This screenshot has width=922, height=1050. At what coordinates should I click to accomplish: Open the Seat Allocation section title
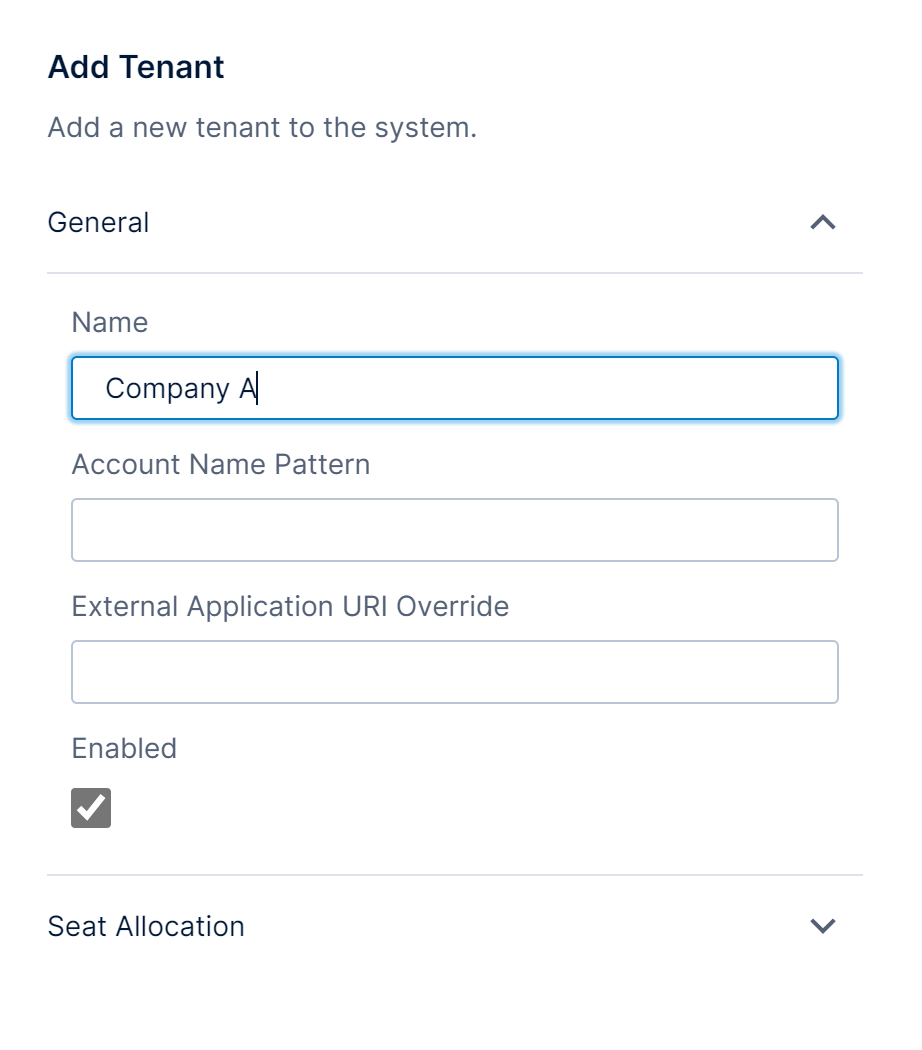tap(146, 926)
